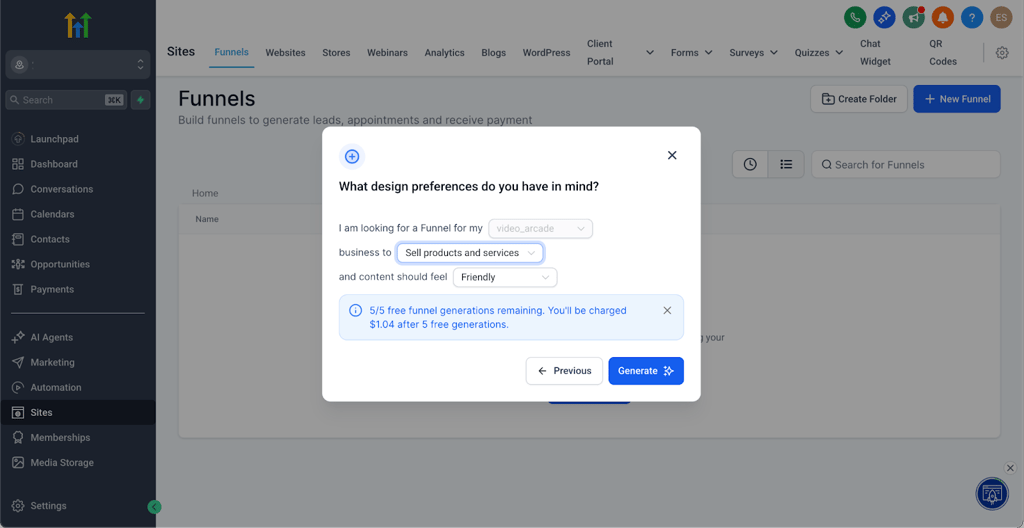This screenshot has width=1024, height=528.
Task: Click the New Funnel button
Action: (x=957, y=99)
